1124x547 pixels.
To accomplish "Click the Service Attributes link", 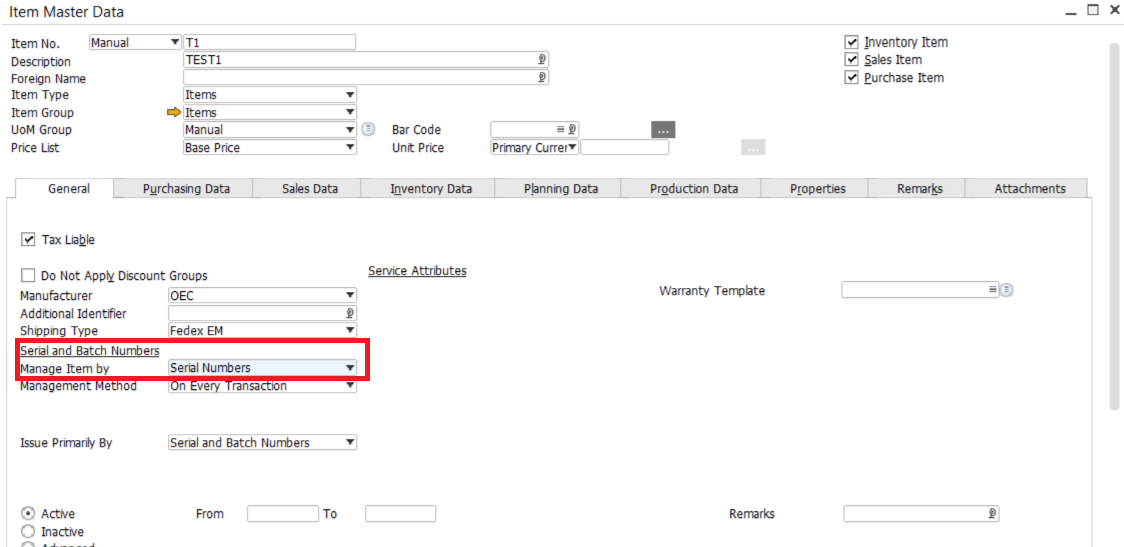I will coord(417,271).
